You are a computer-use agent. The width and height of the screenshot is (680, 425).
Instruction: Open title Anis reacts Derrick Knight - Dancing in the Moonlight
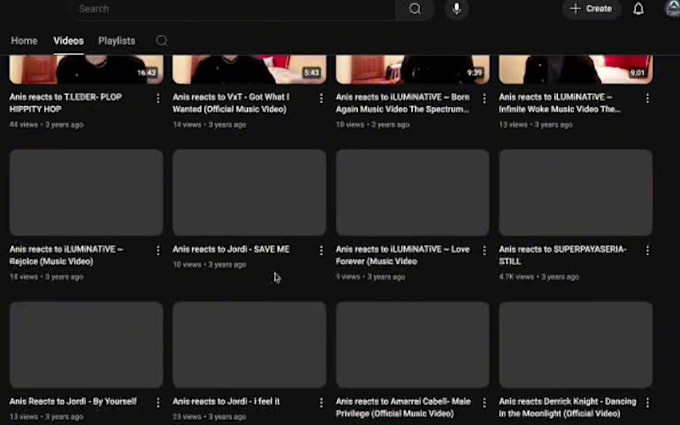coord(567,408)
